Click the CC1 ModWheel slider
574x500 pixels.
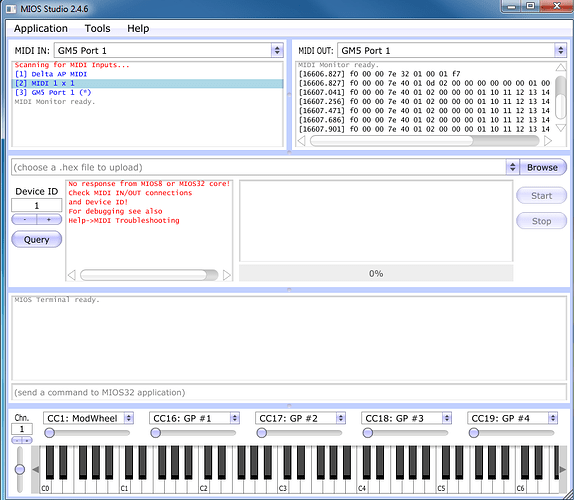pos(87,433)
